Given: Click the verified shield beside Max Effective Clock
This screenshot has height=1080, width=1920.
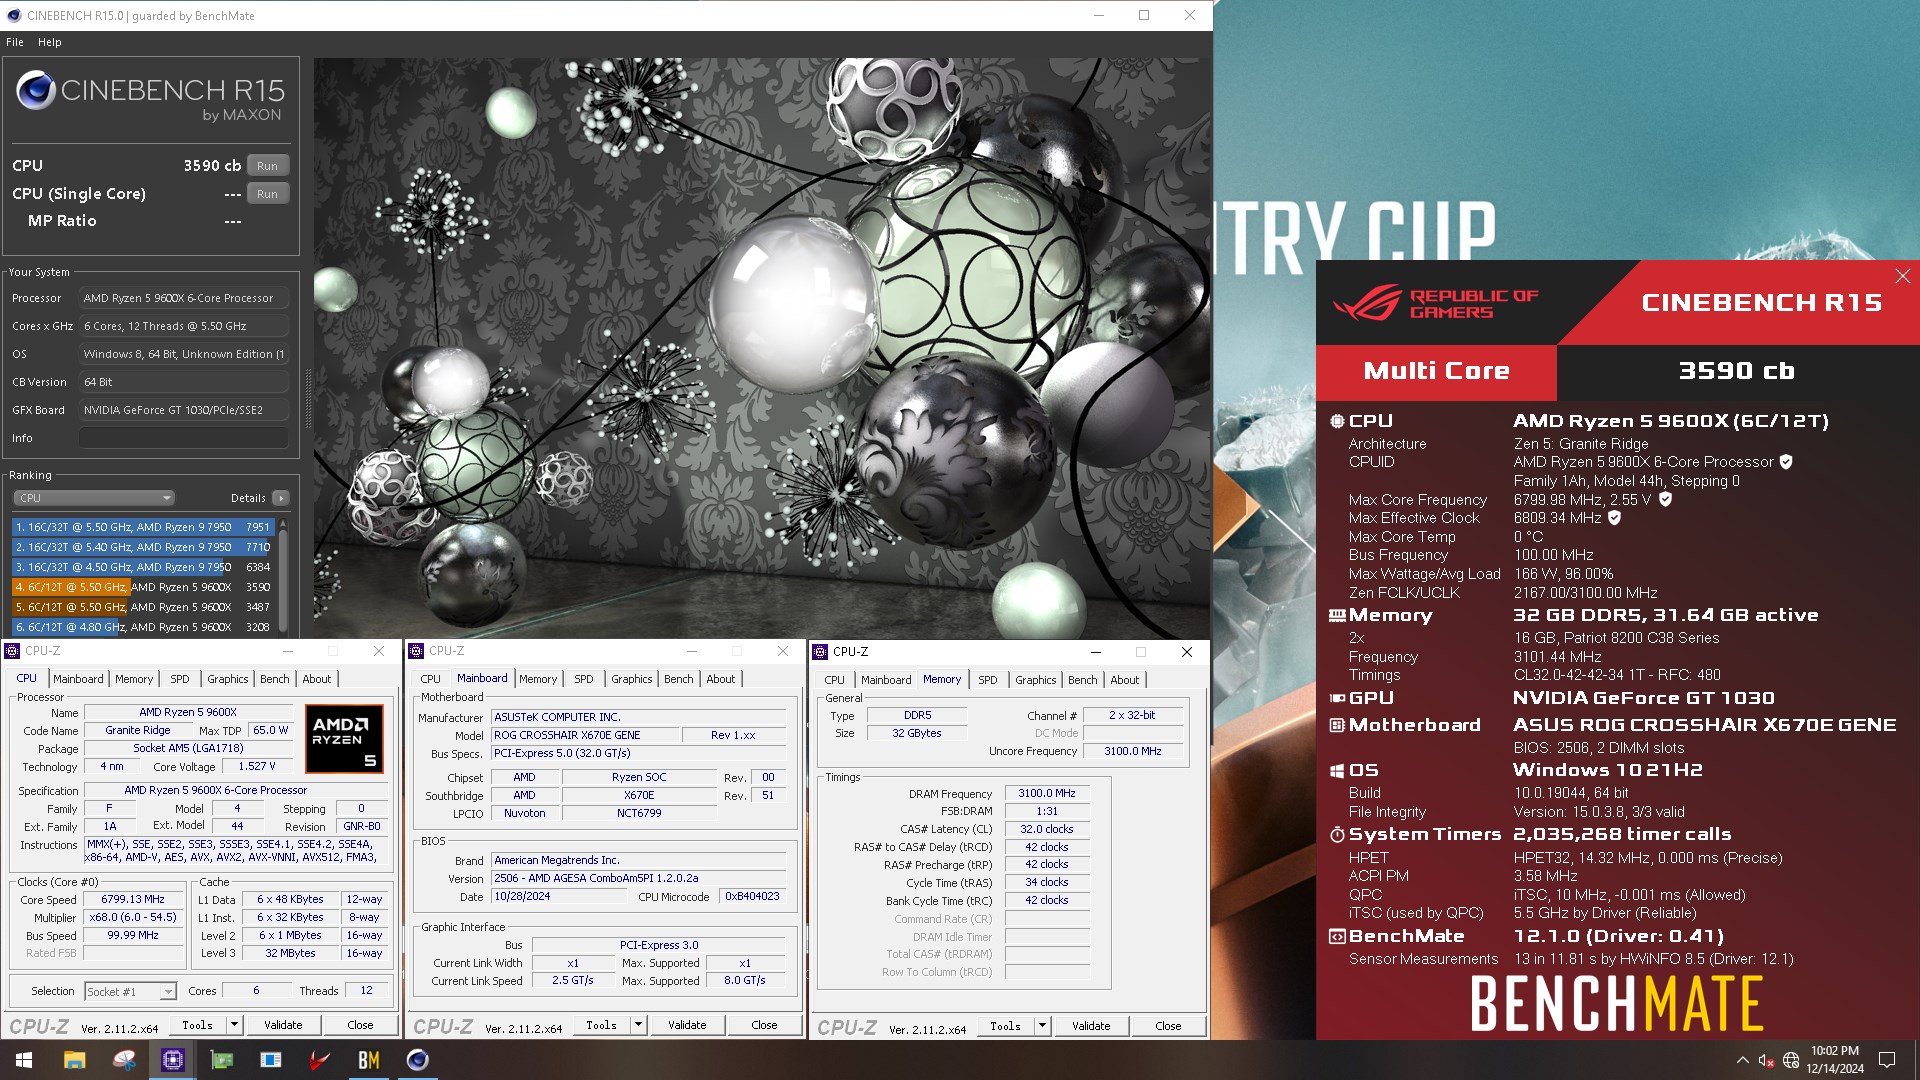Looking at the screenshot, I should coord(1614,518).
